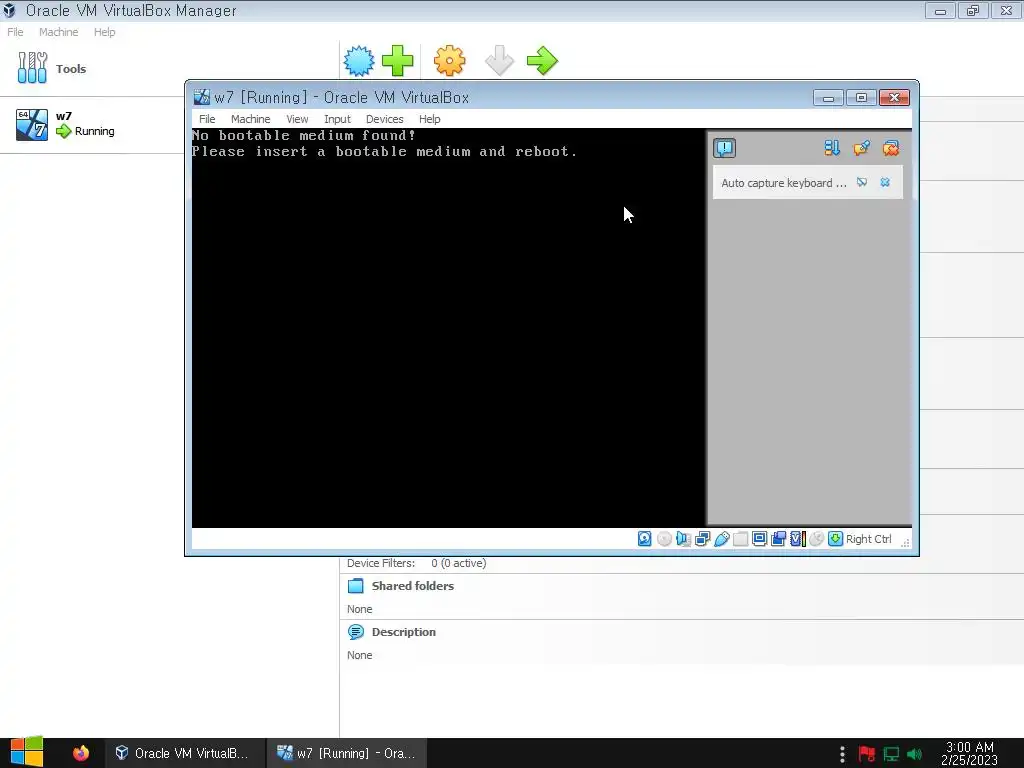Viewport: 1024px width, 768px height.
Task: Click the notification order sort icon
Action: [832, 148]
